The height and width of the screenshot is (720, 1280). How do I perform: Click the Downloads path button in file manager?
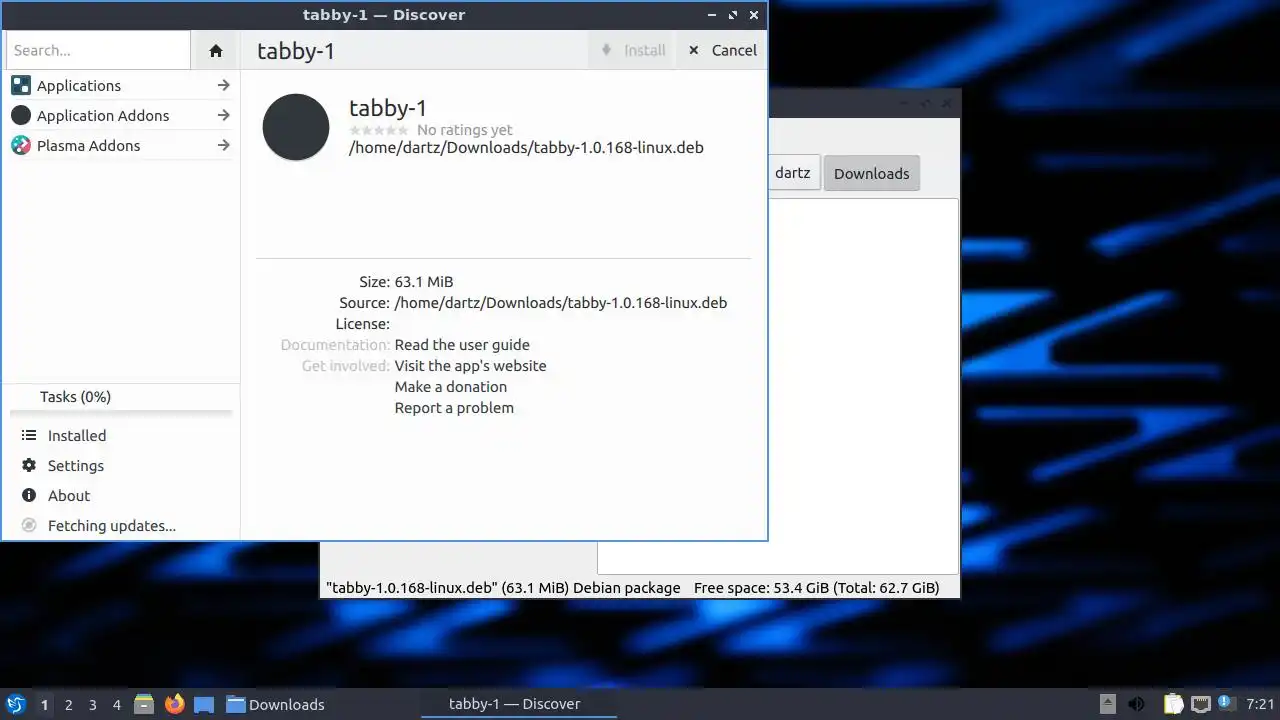point(871,173)
